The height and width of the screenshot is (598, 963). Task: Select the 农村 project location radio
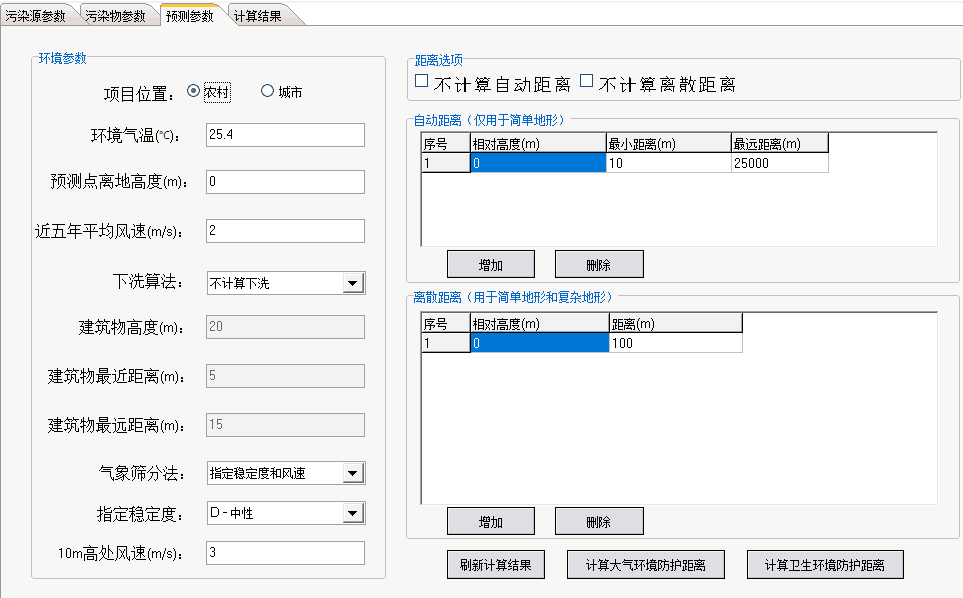click(x=194, y=92)
